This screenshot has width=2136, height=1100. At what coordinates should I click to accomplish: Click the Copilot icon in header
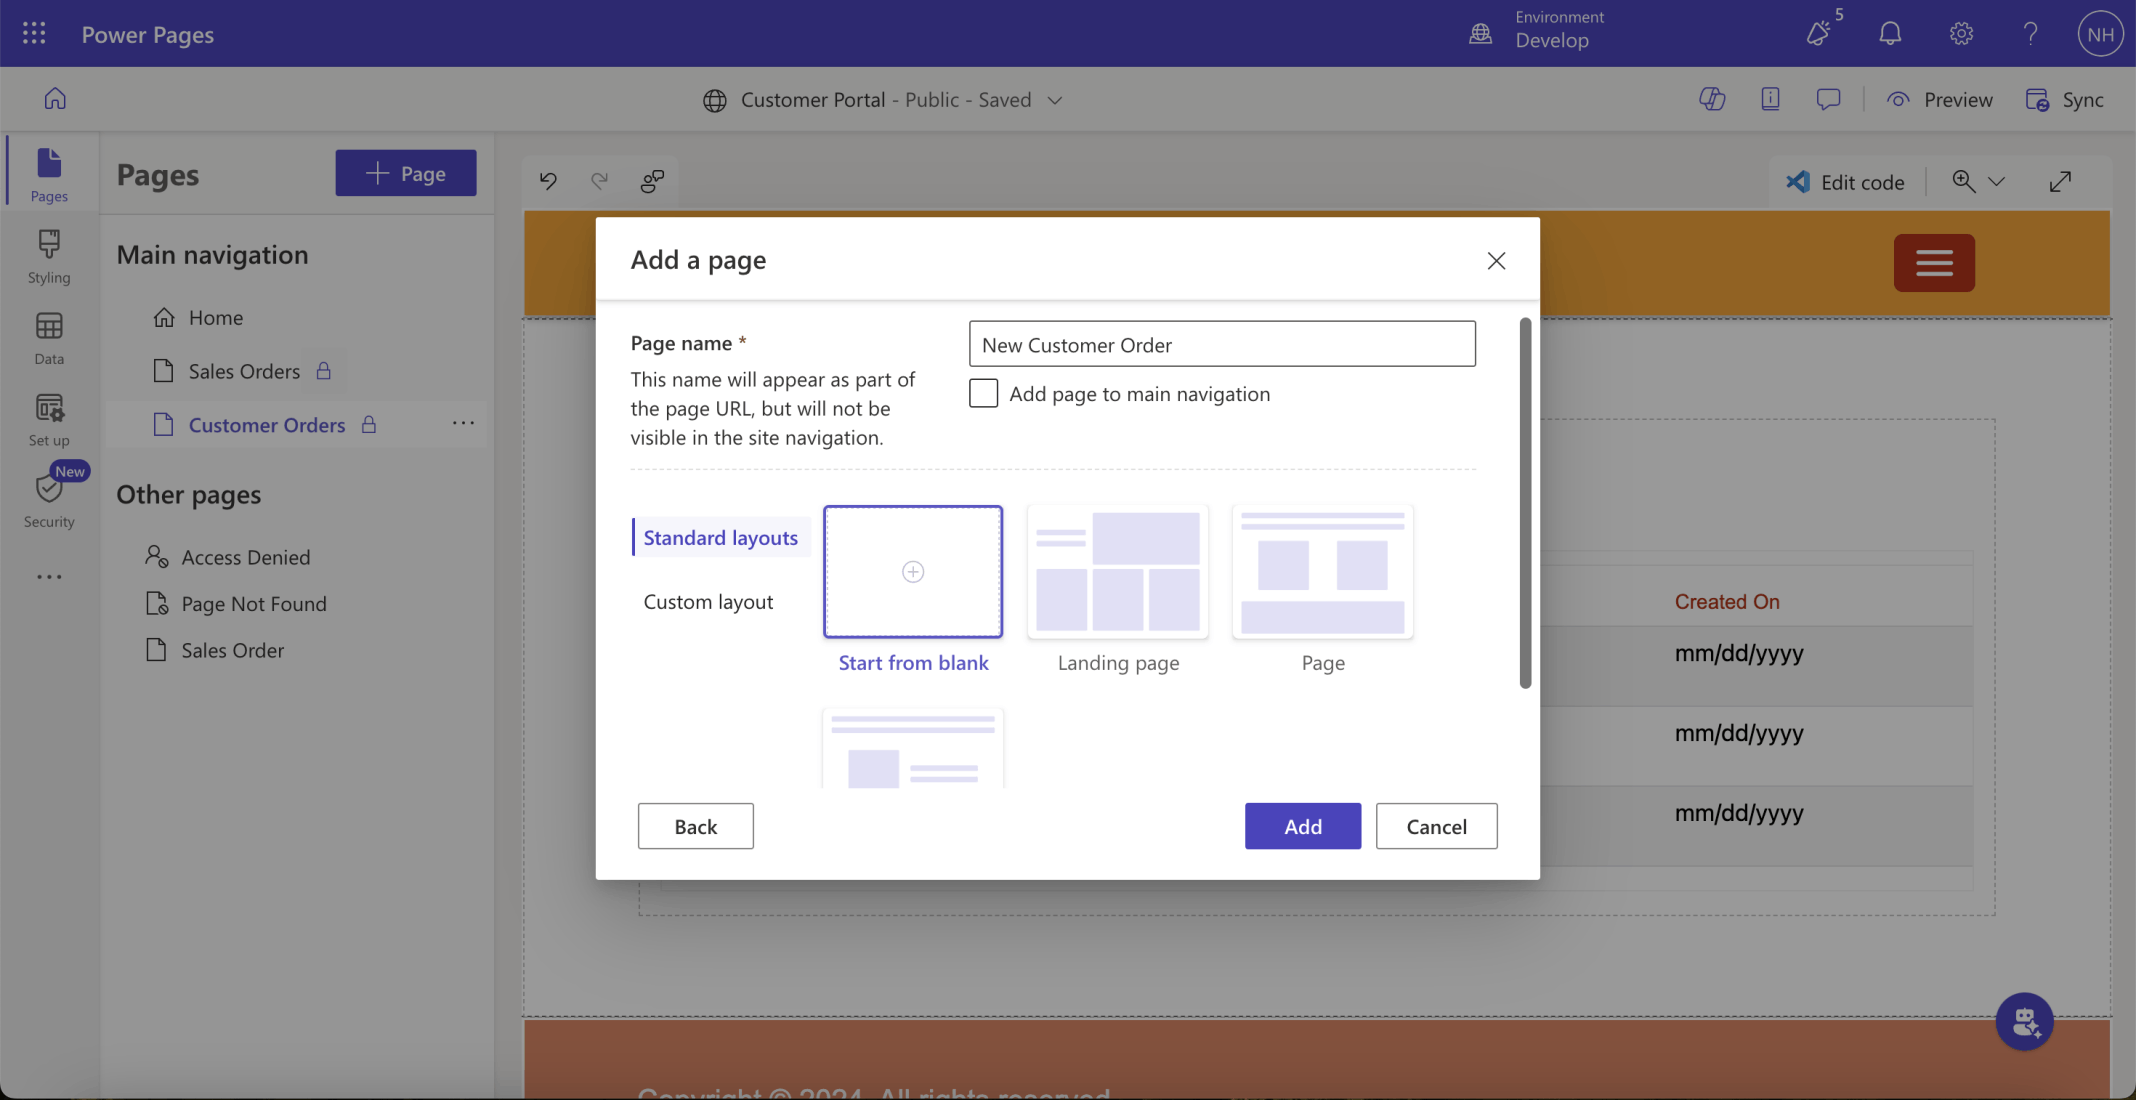1712,99
